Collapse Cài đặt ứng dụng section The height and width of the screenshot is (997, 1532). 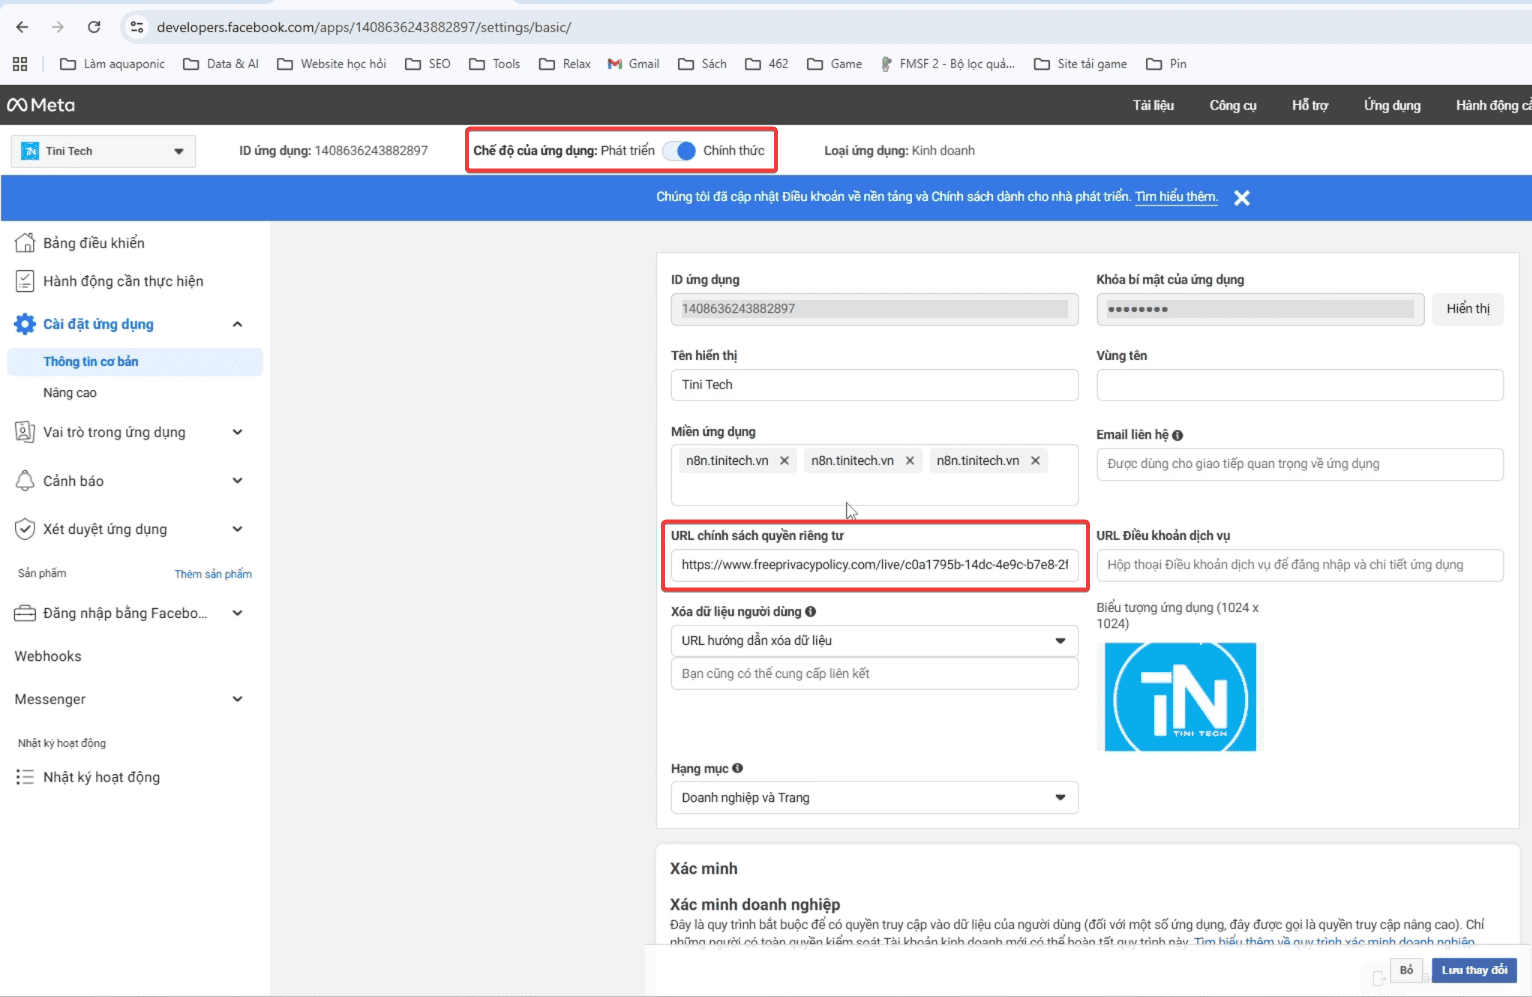point(237,324)
